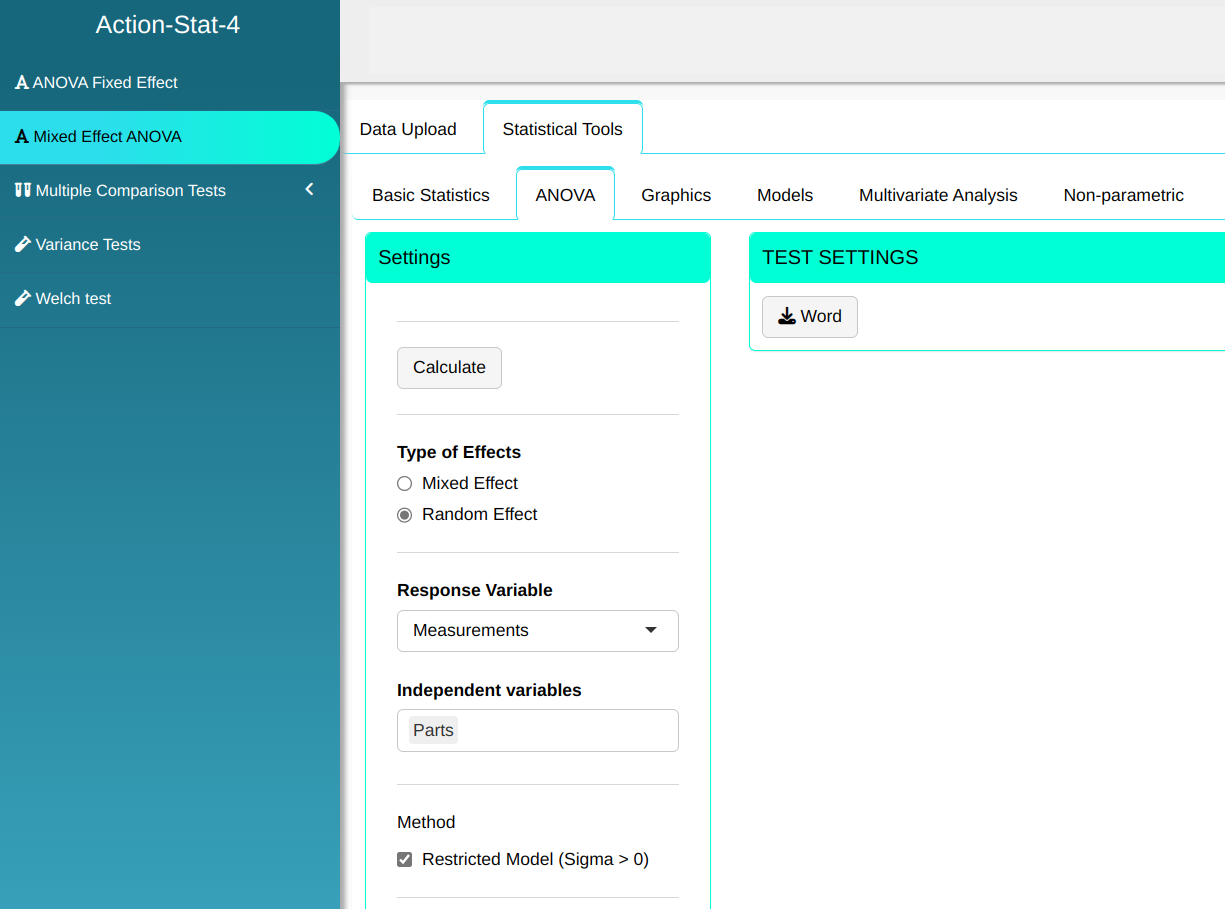Screen dimensions: 1225x909
Task: Switch to the Data Upload tab
Action: (x=408, y=129)
